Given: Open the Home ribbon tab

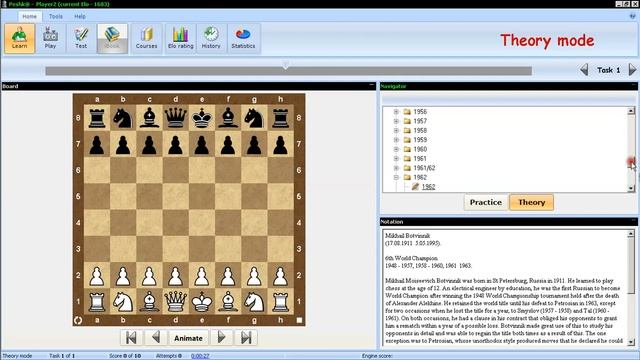Looking at the screenshot, I should click(29, 16).
